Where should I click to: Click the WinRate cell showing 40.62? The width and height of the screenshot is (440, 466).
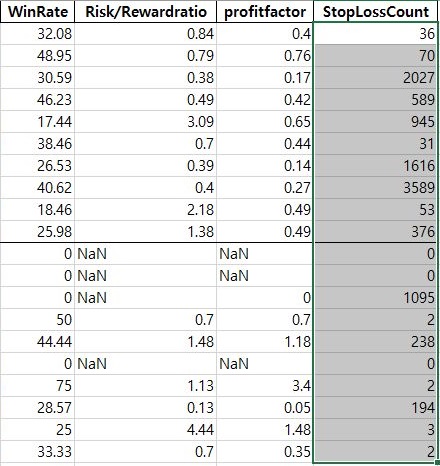point(37,188)
